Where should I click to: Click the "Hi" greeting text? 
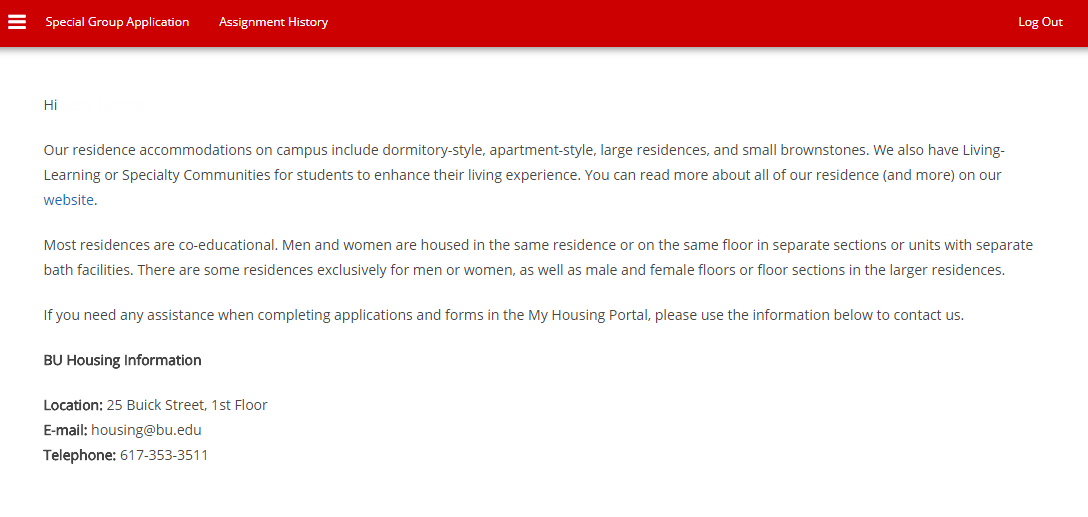(50, 105)
